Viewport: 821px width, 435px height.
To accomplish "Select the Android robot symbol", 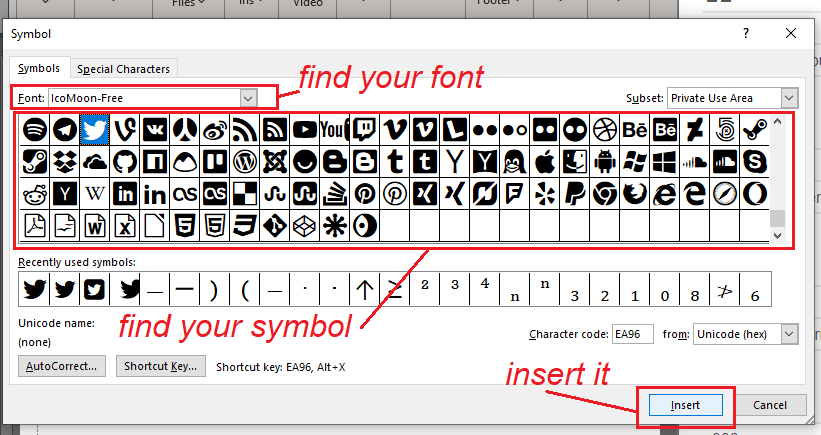I will (605, 162).
